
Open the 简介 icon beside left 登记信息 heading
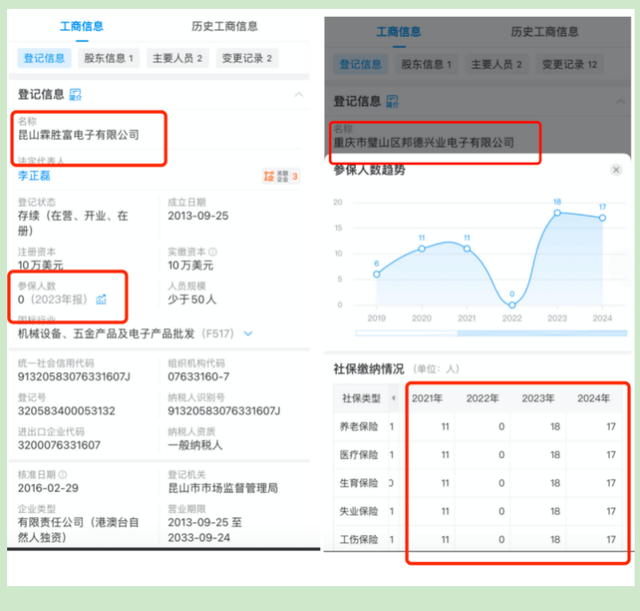point(76,94)
